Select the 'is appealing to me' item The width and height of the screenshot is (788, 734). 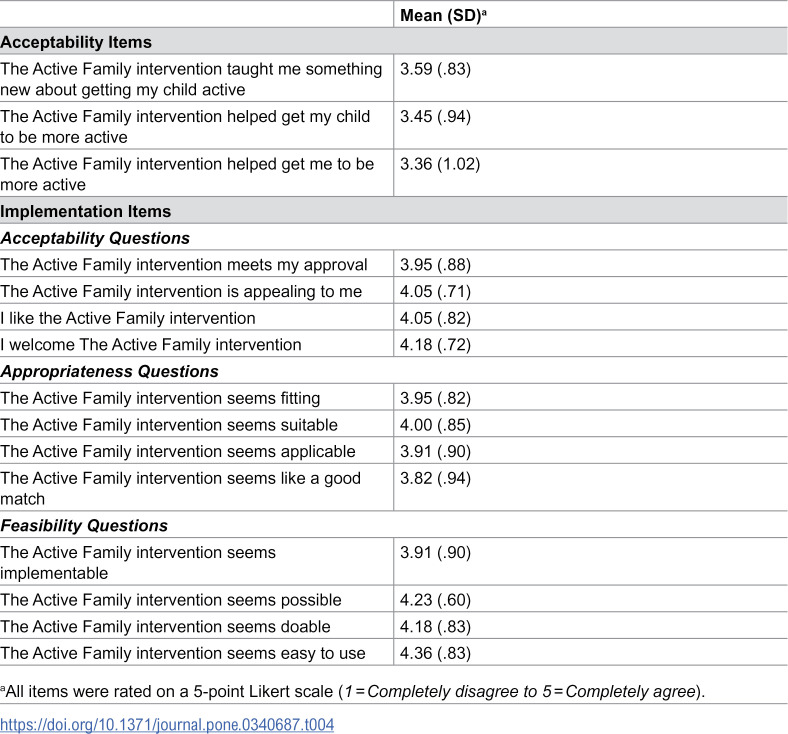click(x=181, y=291)
